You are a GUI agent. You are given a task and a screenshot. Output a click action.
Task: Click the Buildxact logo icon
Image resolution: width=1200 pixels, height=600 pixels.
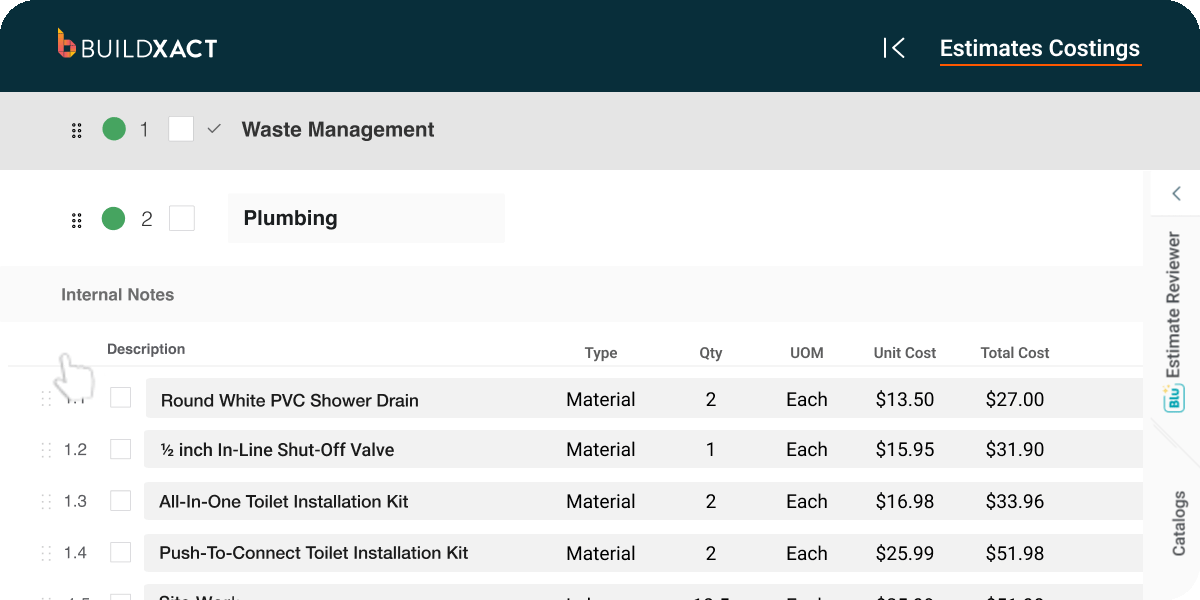coord(67,44)
